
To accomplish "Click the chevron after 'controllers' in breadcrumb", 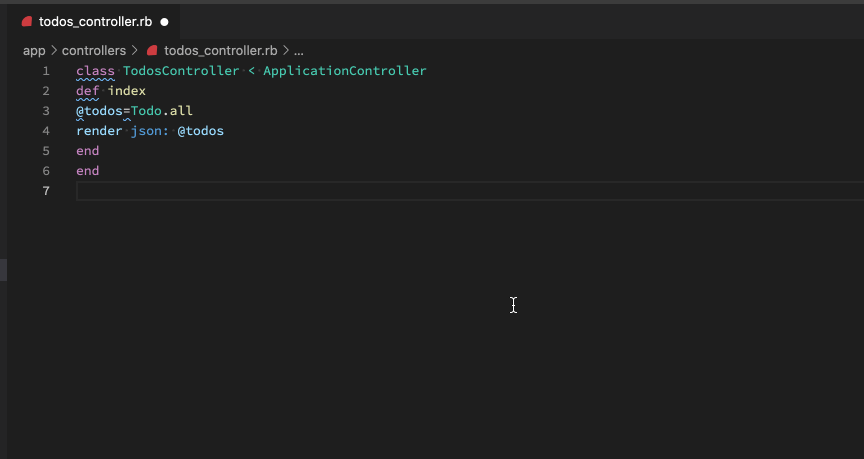I will 135,51.
